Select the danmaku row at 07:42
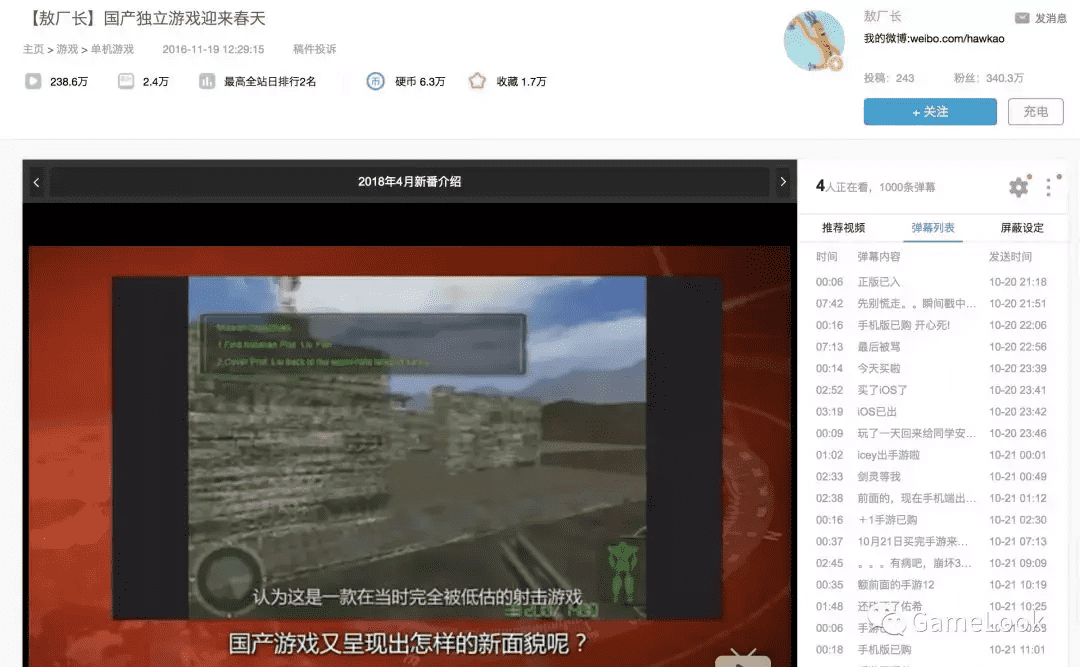This screenshot has width=1080, height=667. pyautogui.click(x=931, y=303)
